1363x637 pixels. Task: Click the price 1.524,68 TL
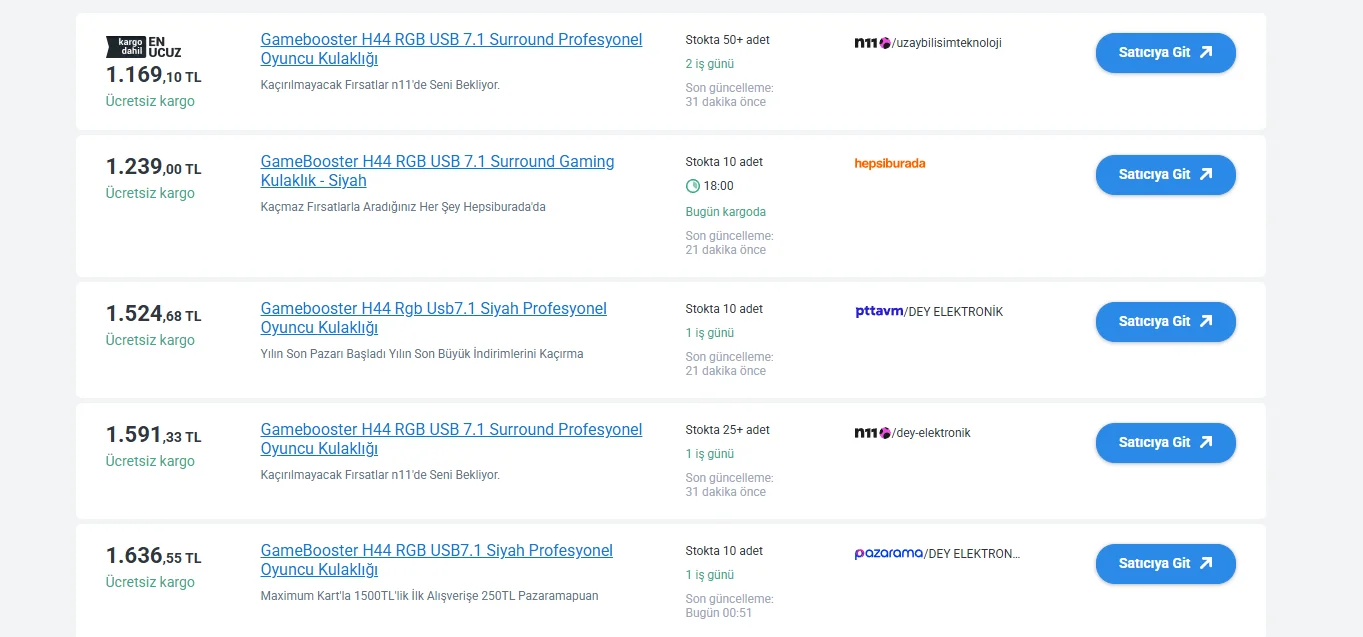point(153,314)
